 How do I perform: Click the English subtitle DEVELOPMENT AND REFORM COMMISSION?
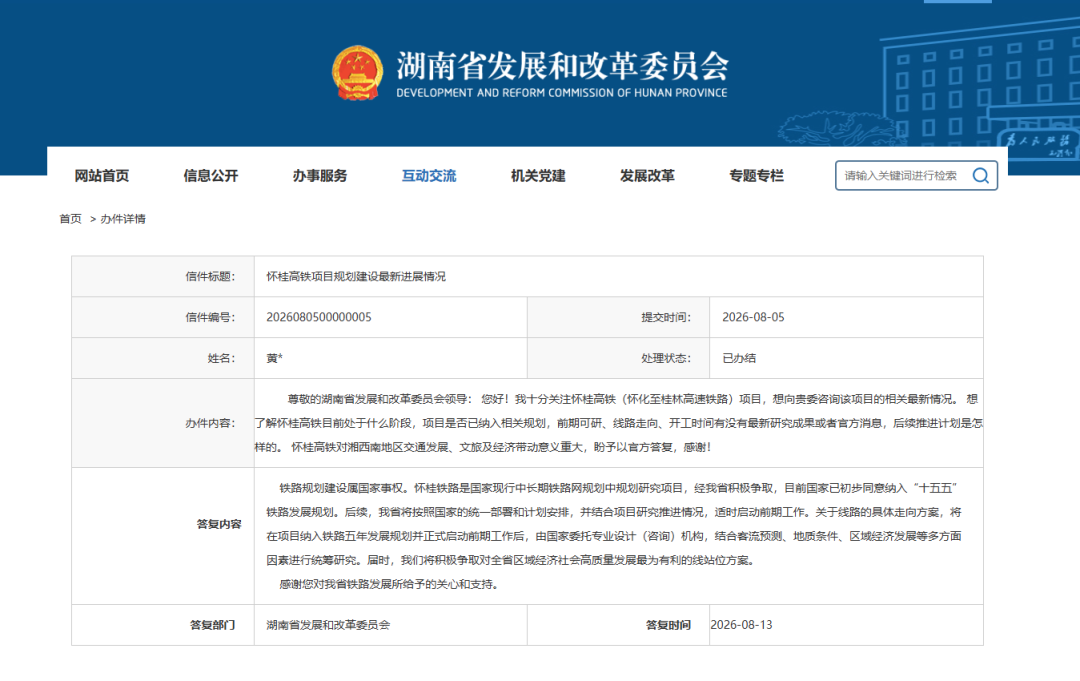pos(561,93)
